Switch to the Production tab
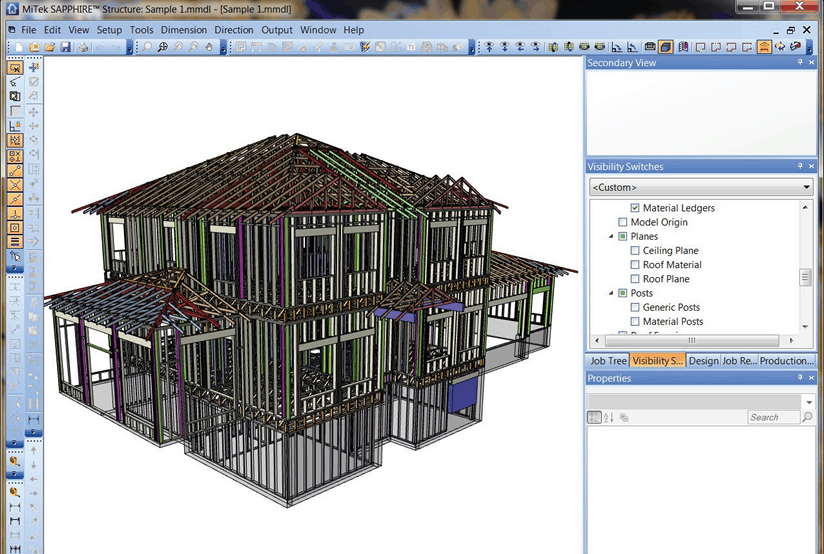The width and height of the screenshot is (824, 554). (787, 361)
